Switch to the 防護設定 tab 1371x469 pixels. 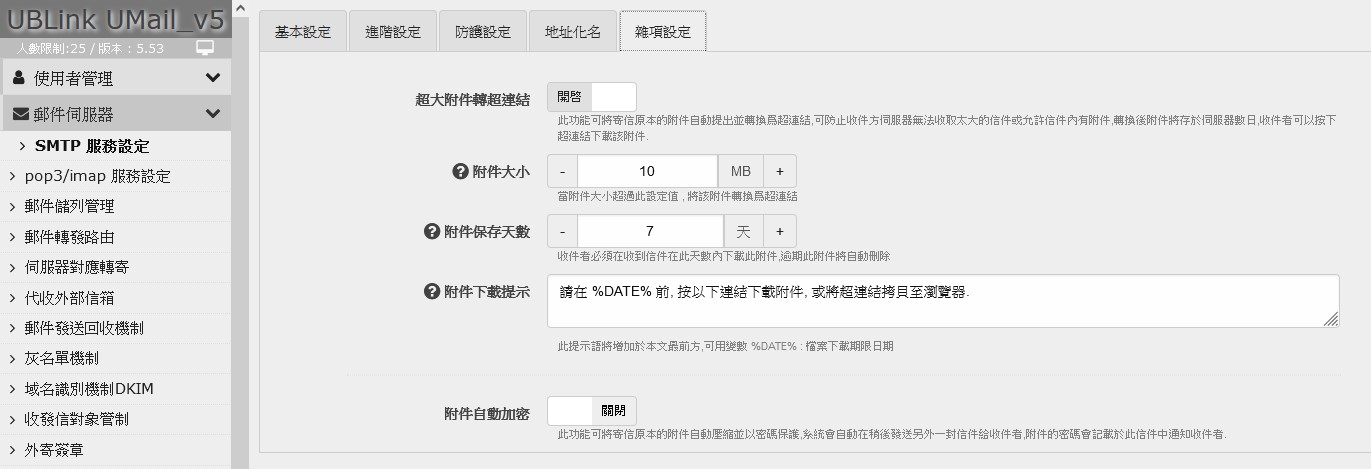pyautogui.click(x=482, y=31)
